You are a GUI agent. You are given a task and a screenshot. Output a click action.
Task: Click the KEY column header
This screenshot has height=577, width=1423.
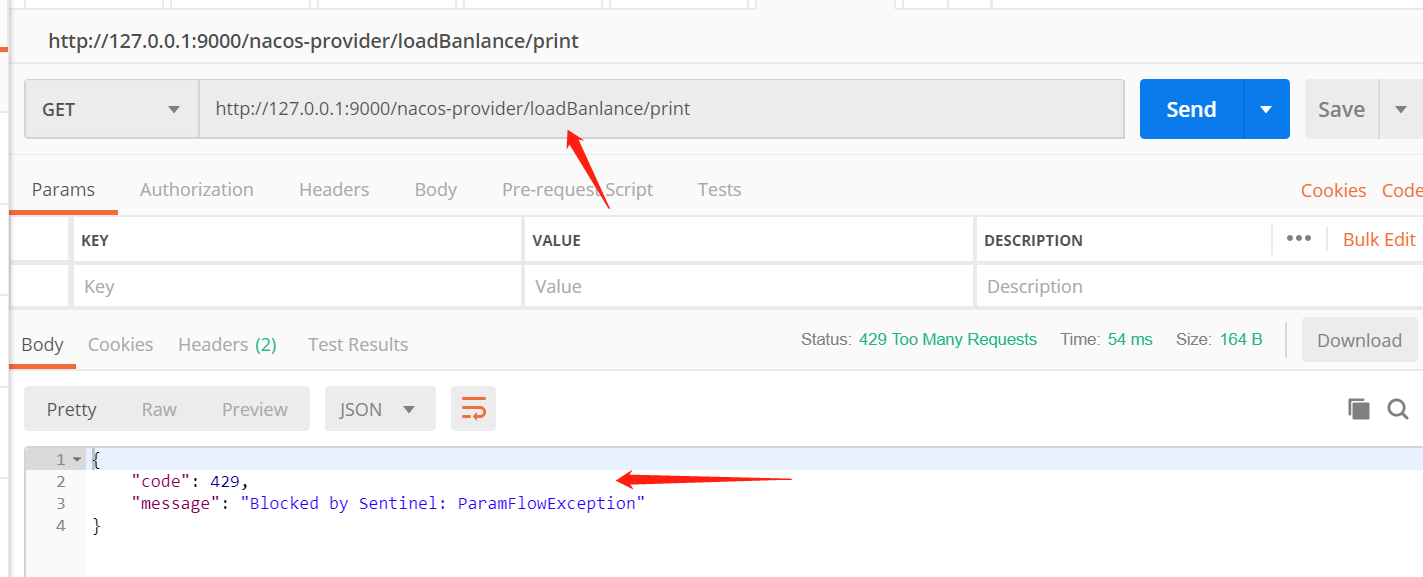tap(95, 240)
